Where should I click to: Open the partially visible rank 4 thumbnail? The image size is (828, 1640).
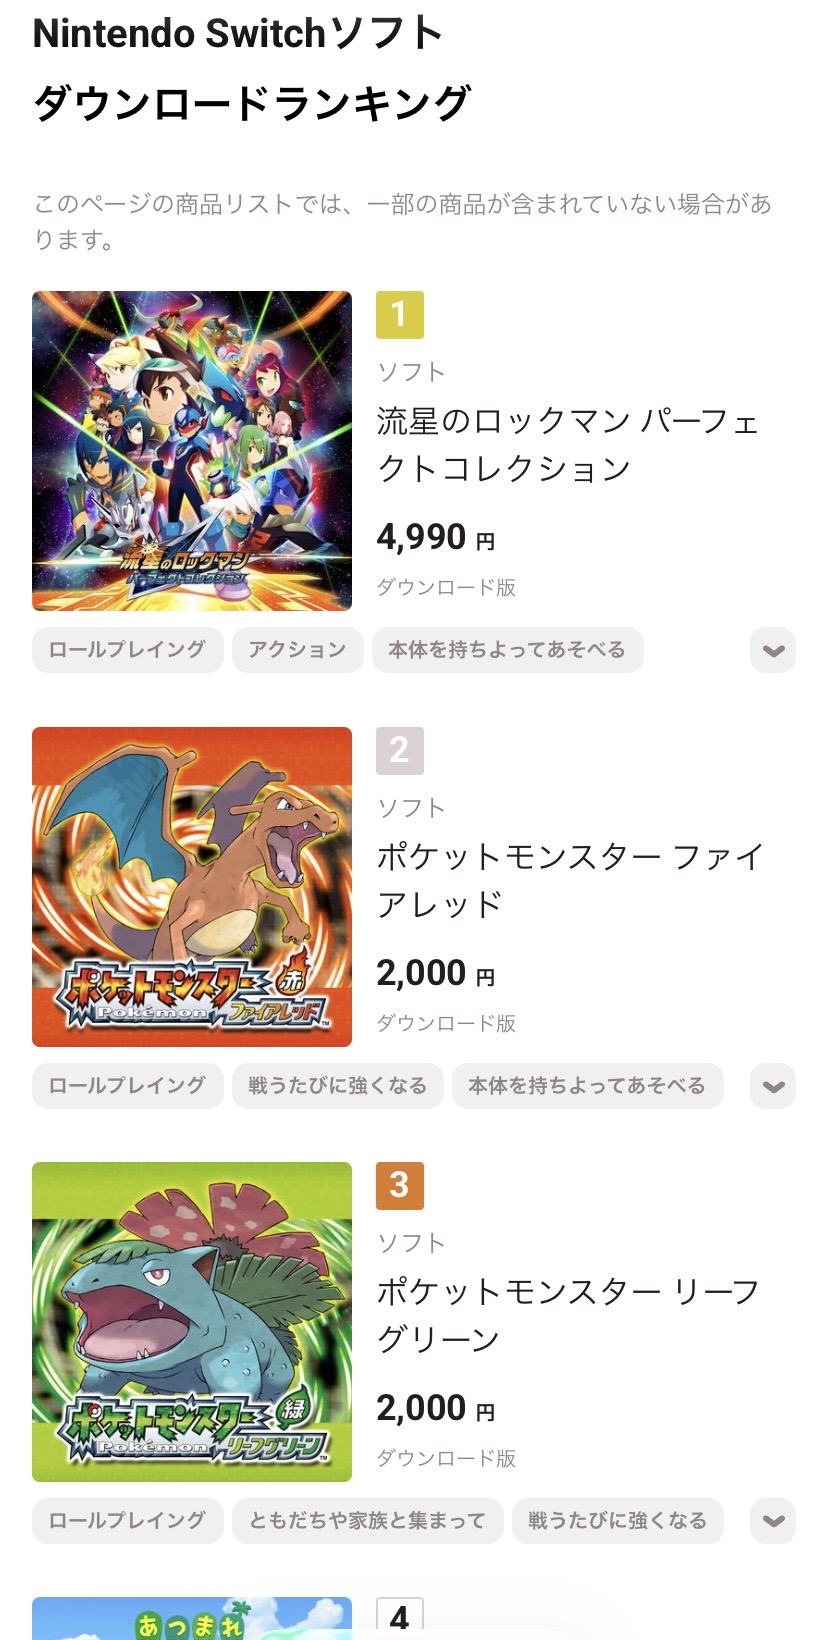coord(192,1620)
